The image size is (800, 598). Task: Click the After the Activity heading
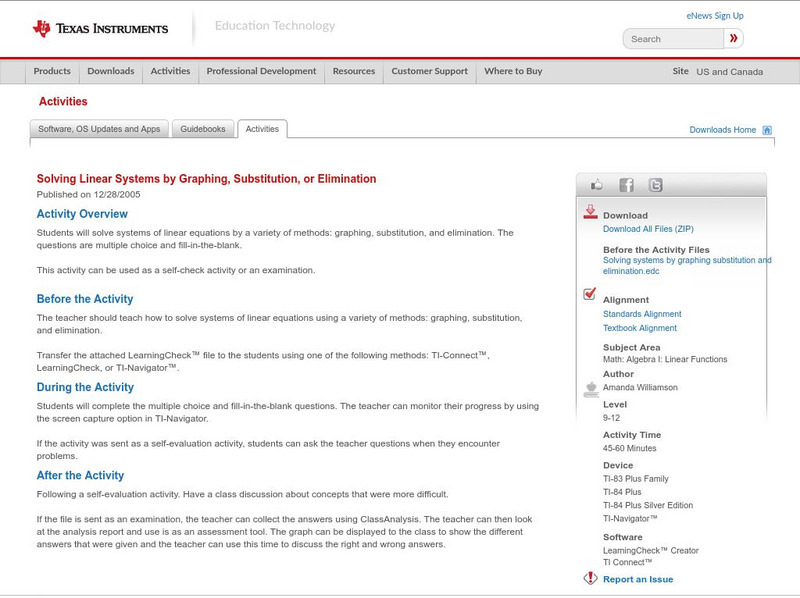pos(80,476)
